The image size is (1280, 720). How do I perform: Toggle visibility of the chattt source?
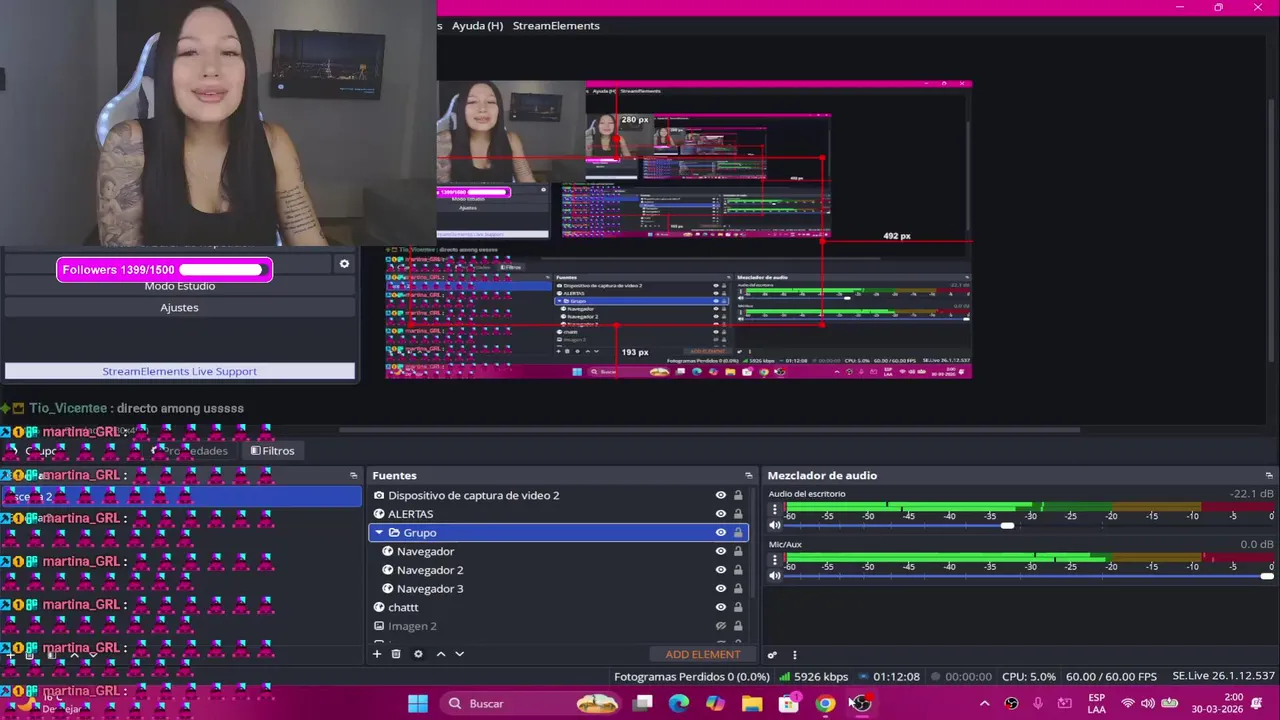coord(720,607)
